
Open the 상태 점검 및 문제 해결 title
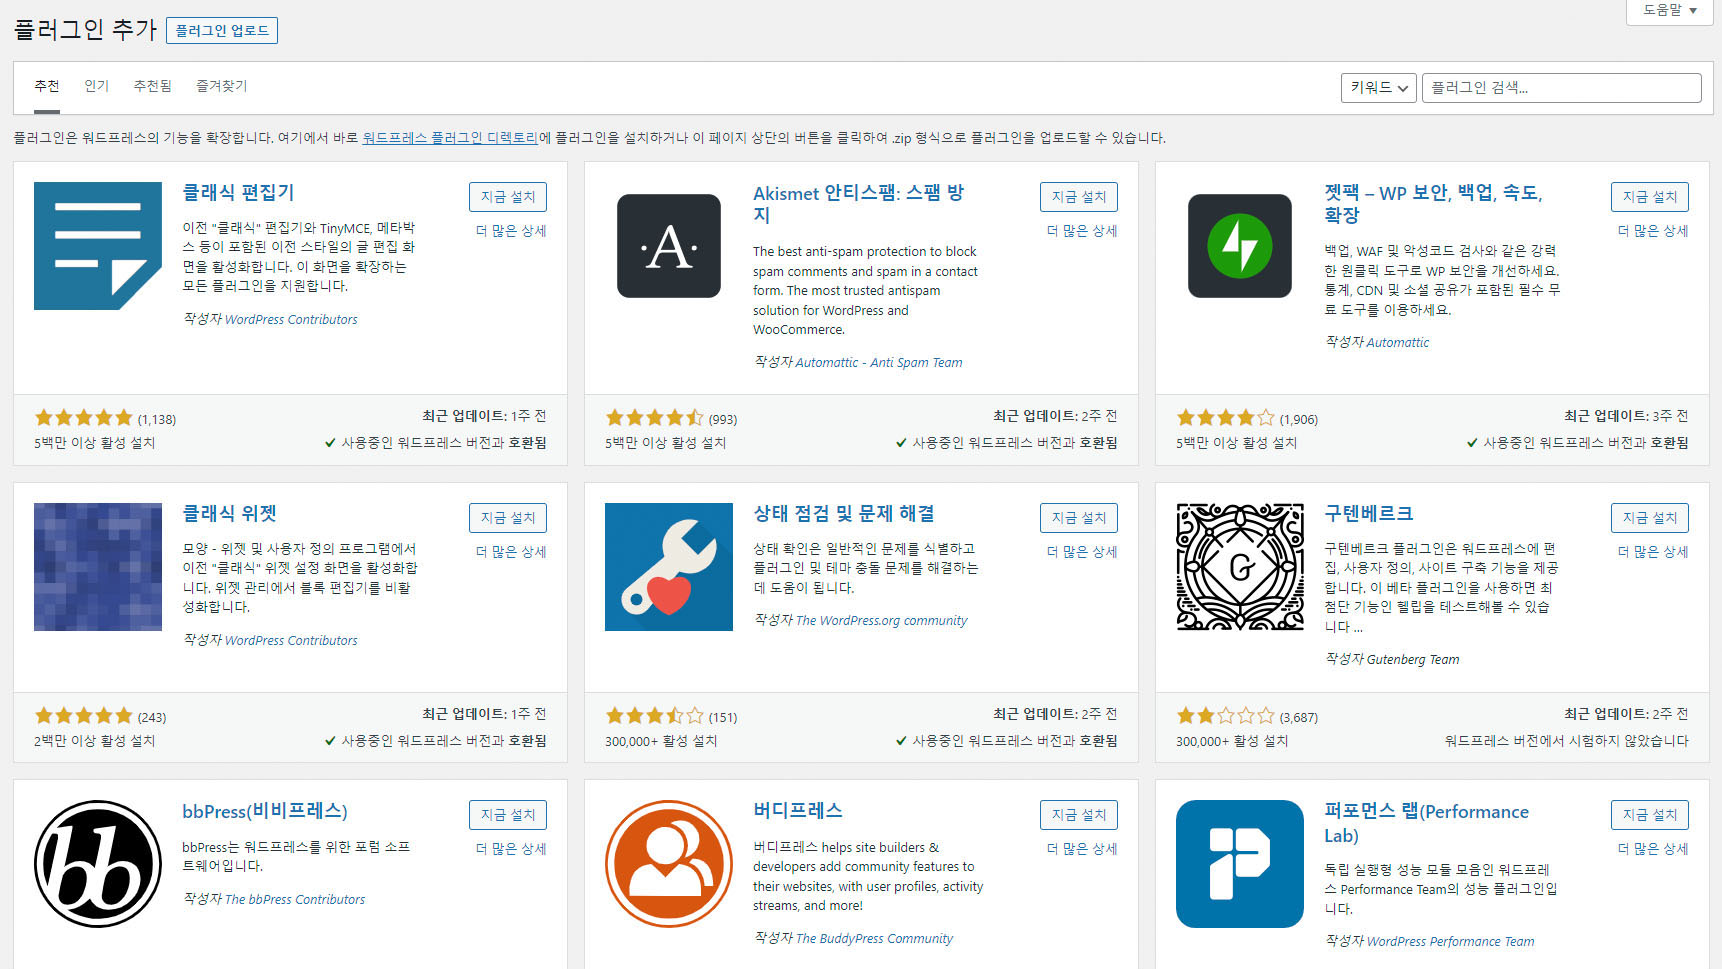[x=844, y=514]
